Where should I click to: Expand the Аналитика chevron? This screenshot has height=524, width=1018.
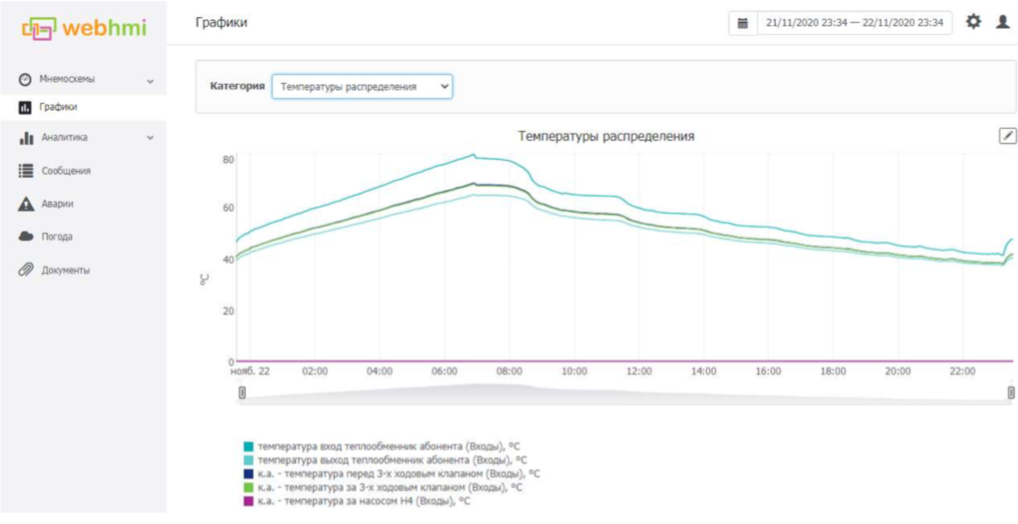coord(150,138)
